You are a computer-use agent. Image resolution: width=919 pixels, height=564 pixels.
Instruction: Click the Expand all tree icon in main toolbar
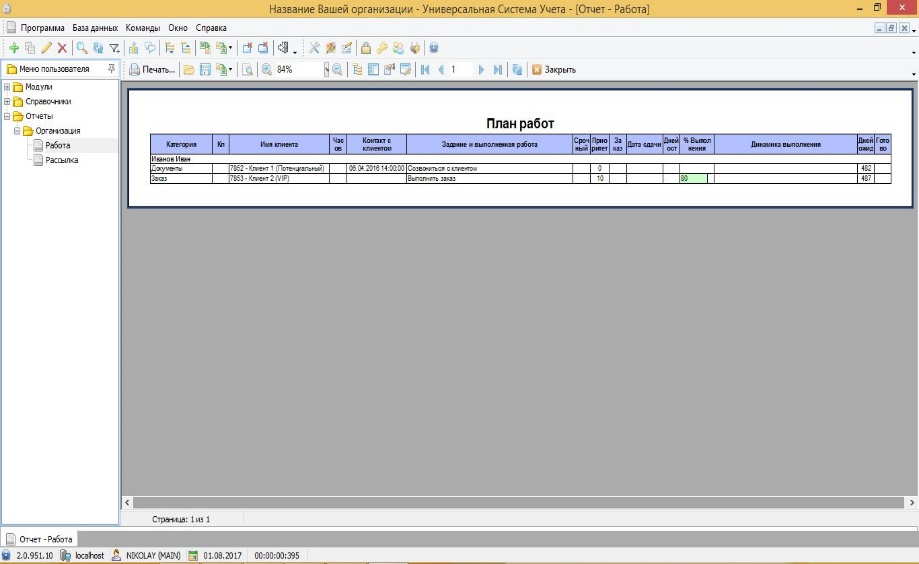coord(169,48)
